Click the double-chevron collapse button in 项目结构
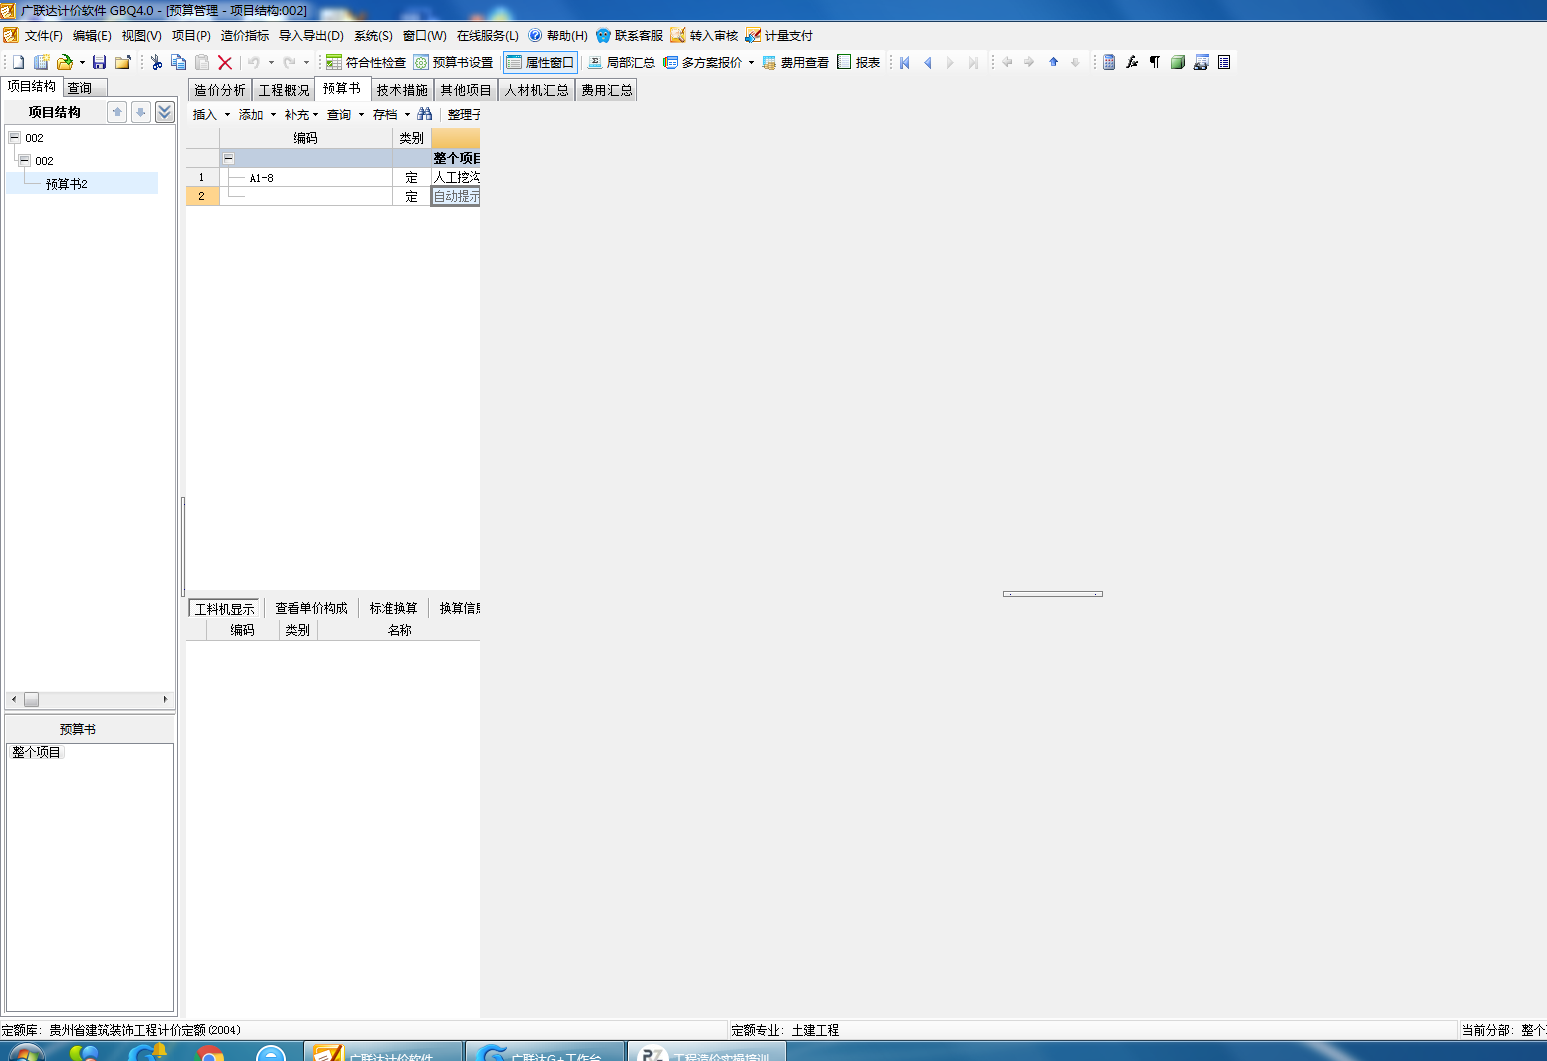The image size is (1547, 1061). coord(165,112)
